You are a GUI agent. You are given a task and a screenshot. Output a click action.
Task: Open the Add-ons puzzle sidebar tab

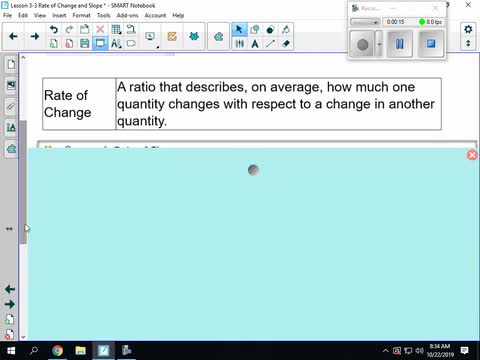pos(11,149)
